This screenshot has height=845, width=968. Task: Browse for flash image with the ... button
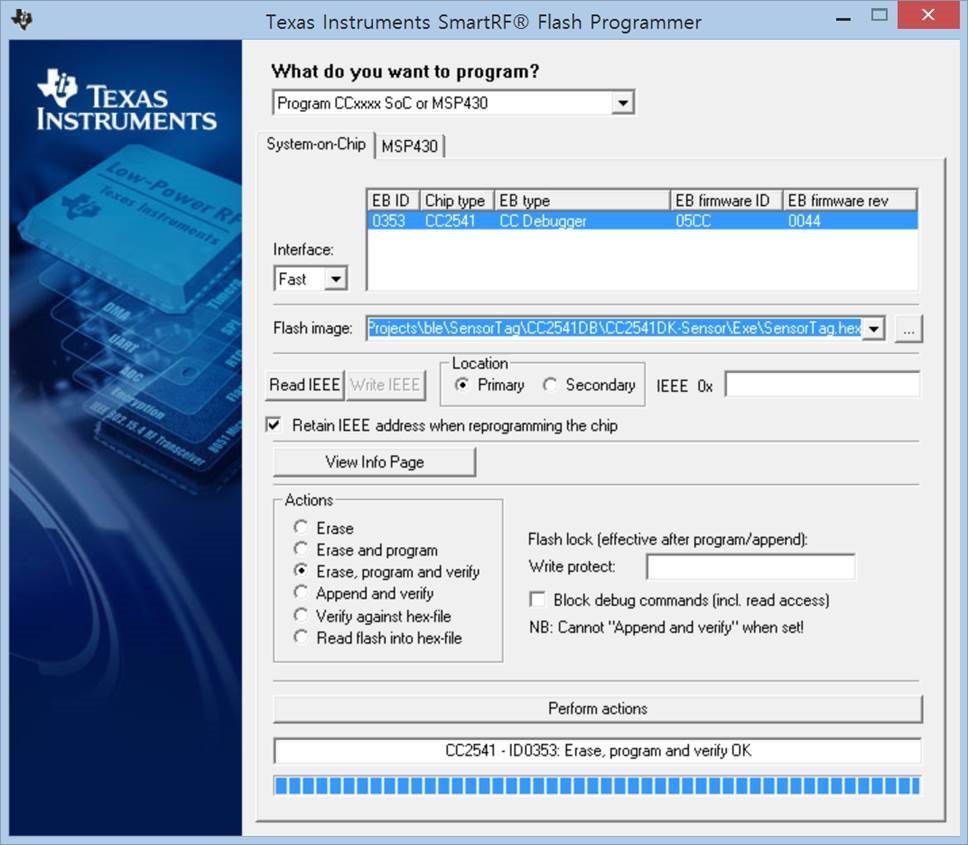[909, 328]
